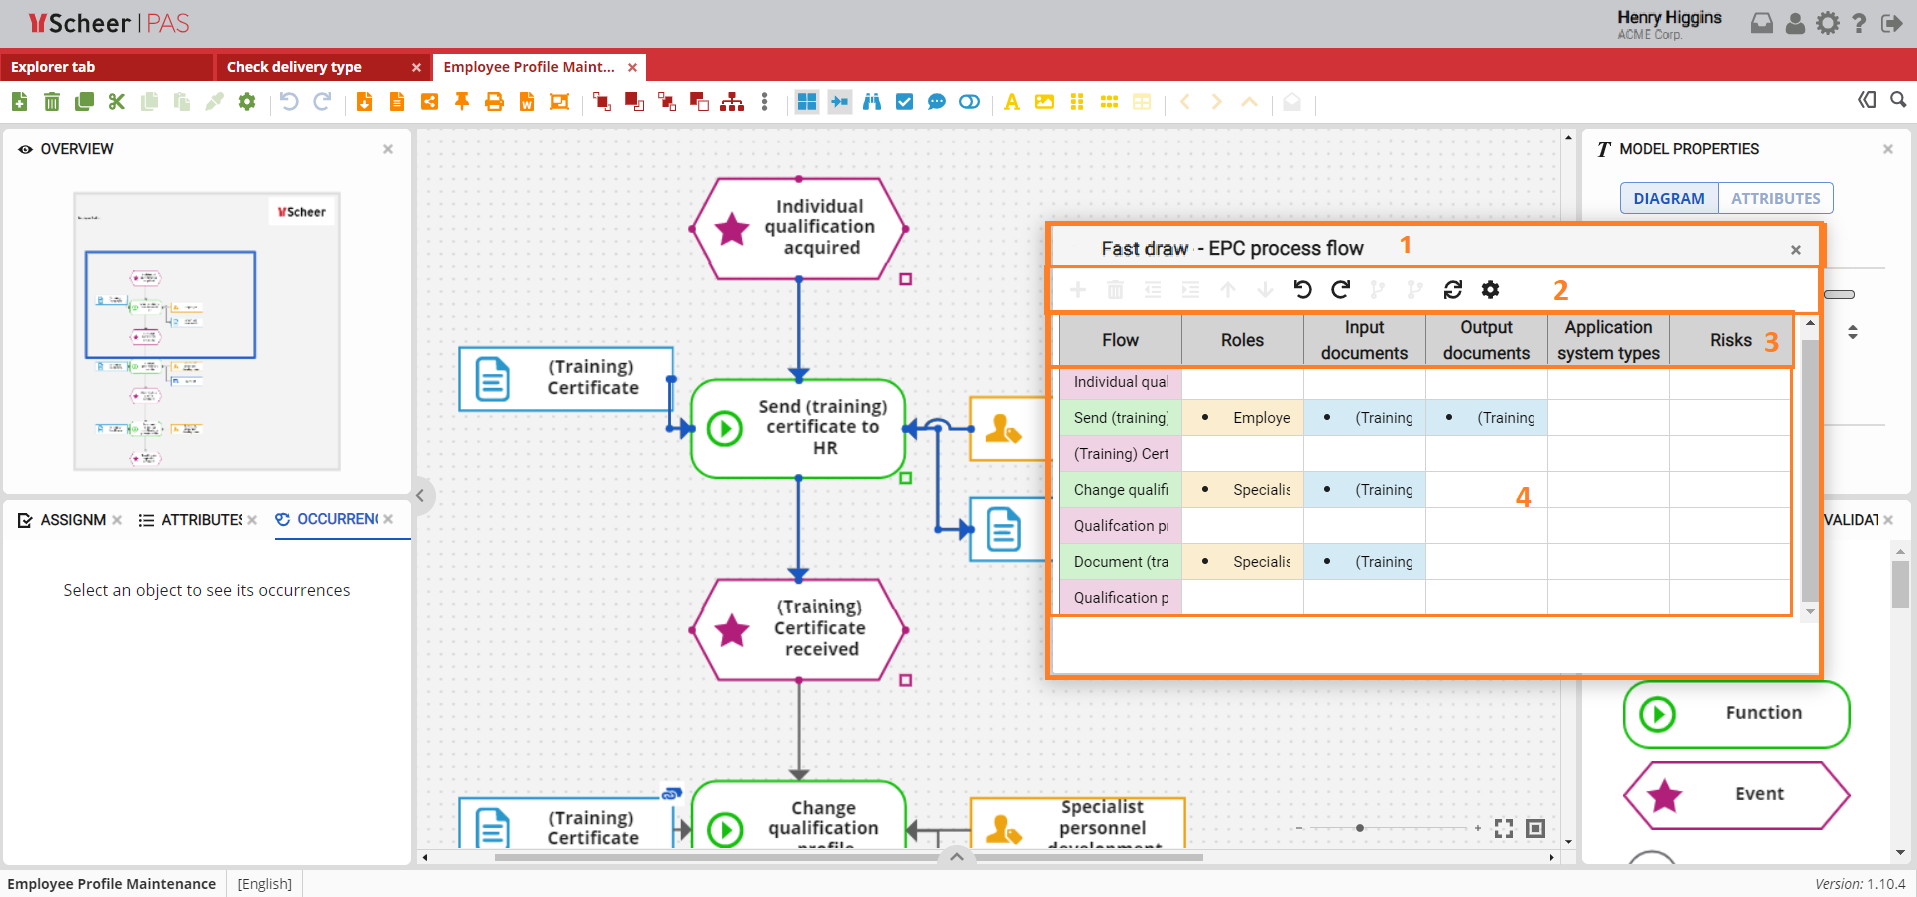1917x897 pixels.
Task: Click the logout icon in header
Action: (1891, 24)
